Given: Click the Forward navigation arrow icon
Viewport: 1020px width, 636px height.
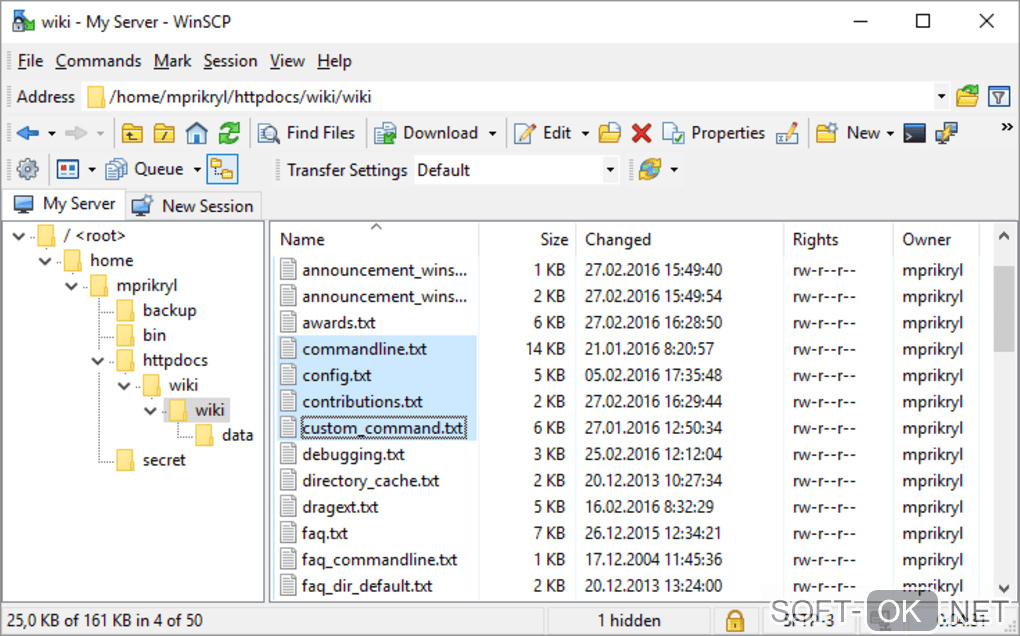Looking at the screenshot, I should [x=76, y=133].
